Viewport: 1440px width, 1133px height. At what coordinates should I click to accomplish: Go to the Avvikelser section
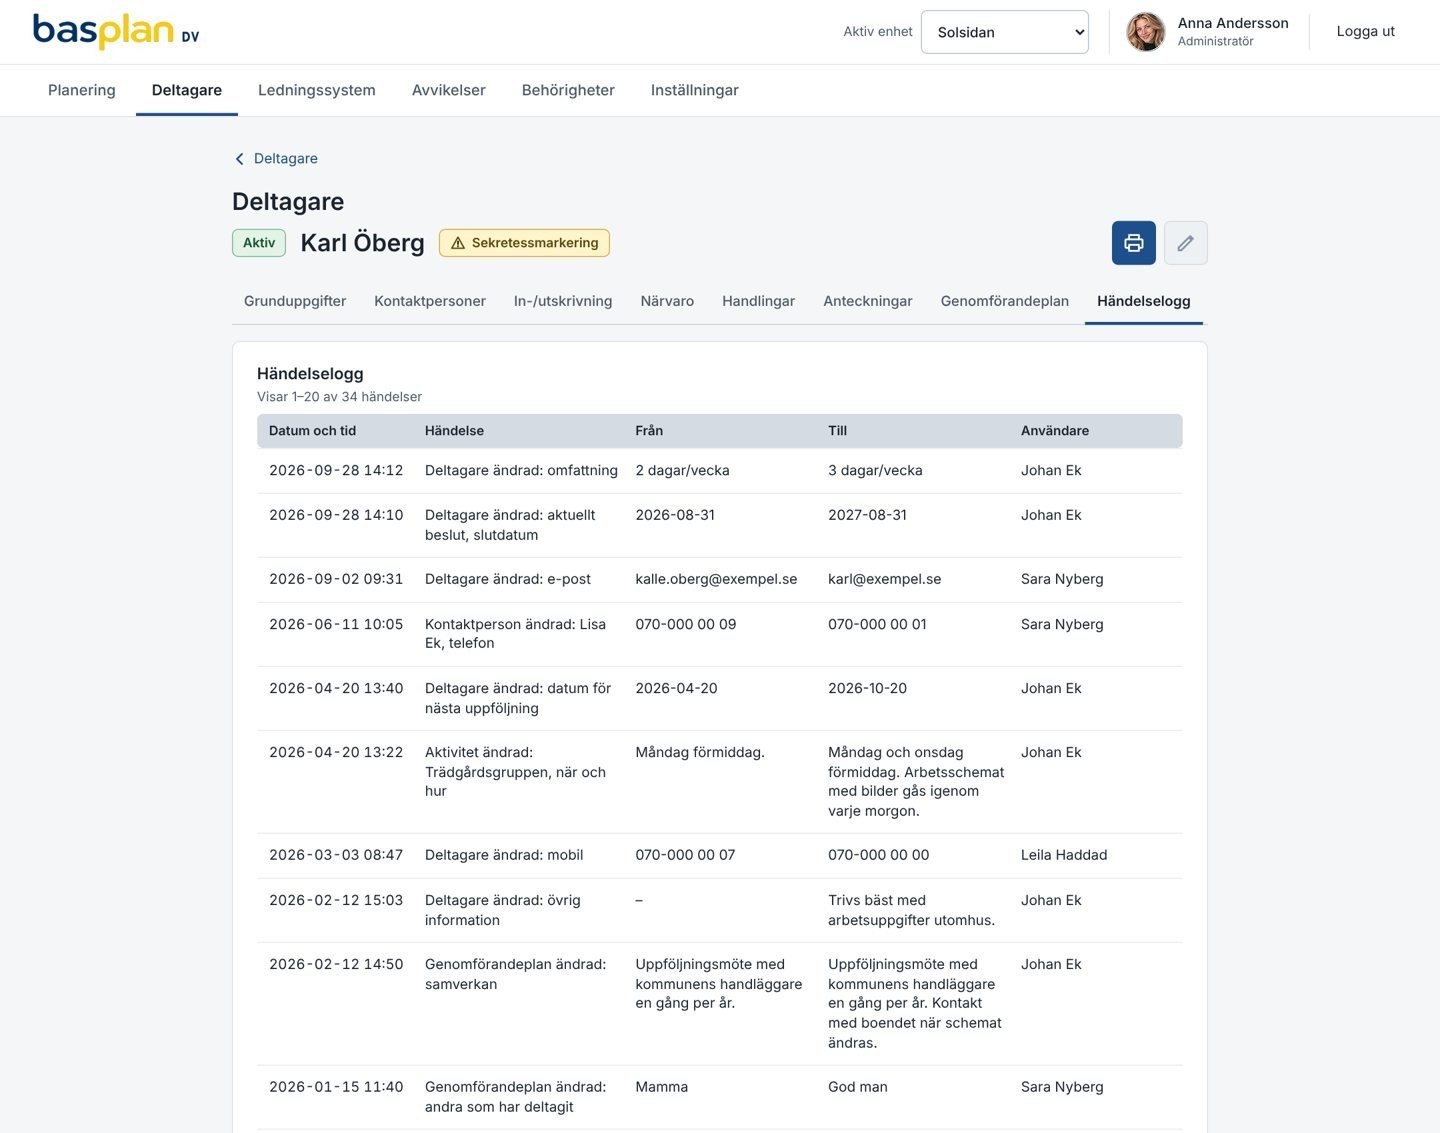point(449,90)
